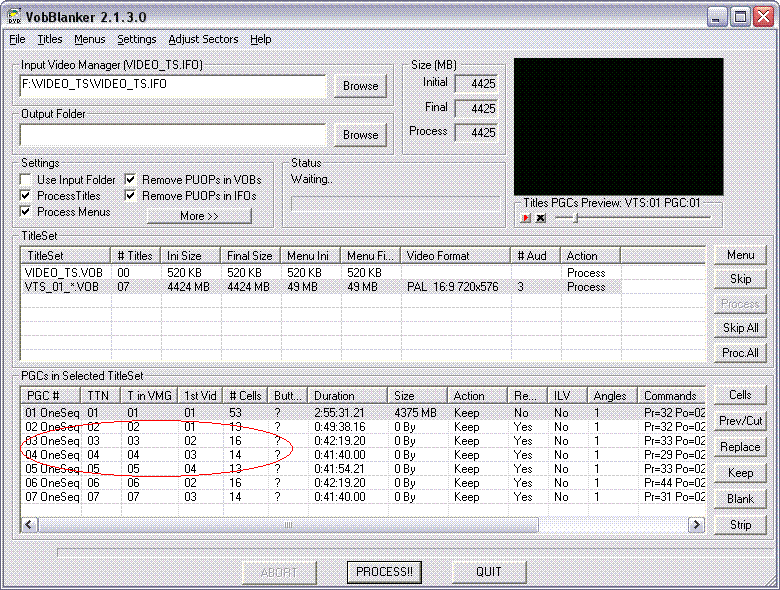Click the # Cells column header

pos(245,395)
